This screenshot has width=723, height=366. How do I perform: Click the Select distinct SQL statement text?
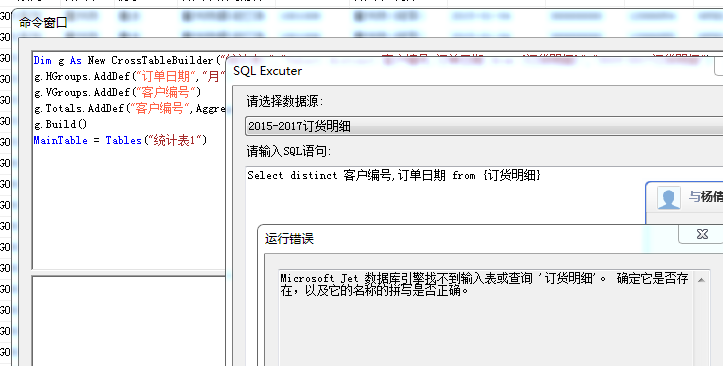point(394,175)
